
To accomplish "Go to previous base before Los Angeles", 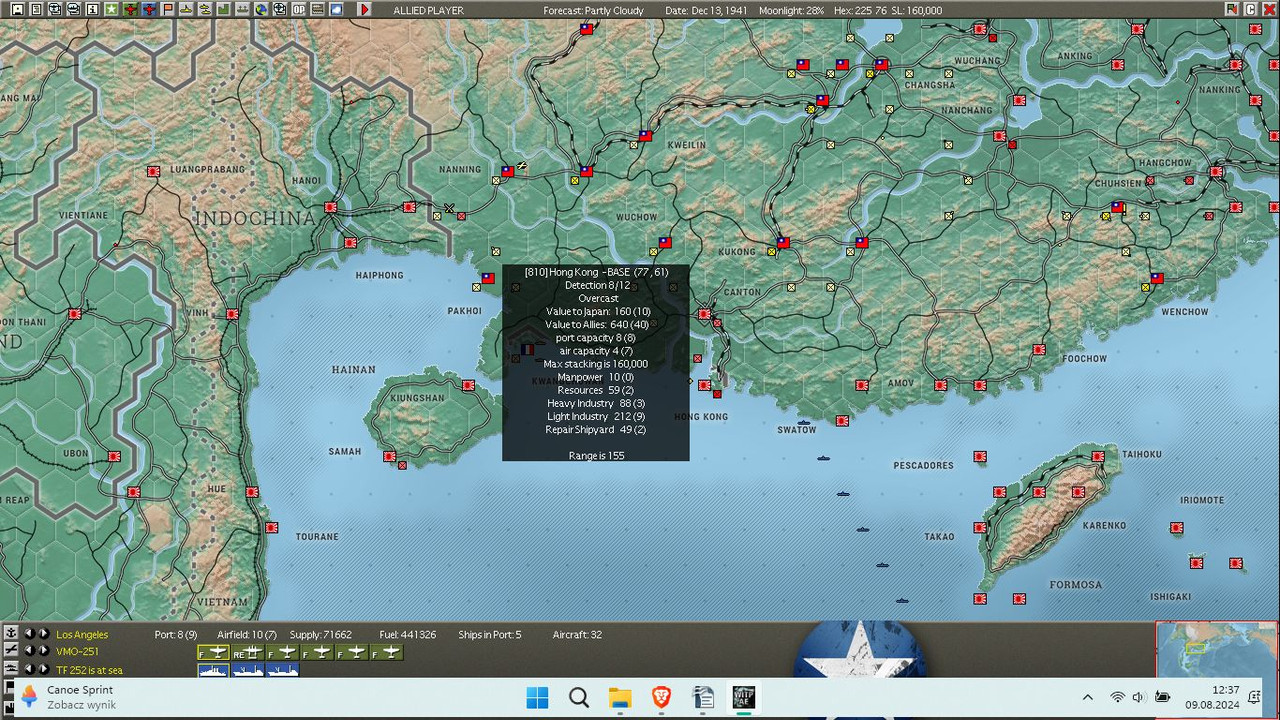I will 29,633.
